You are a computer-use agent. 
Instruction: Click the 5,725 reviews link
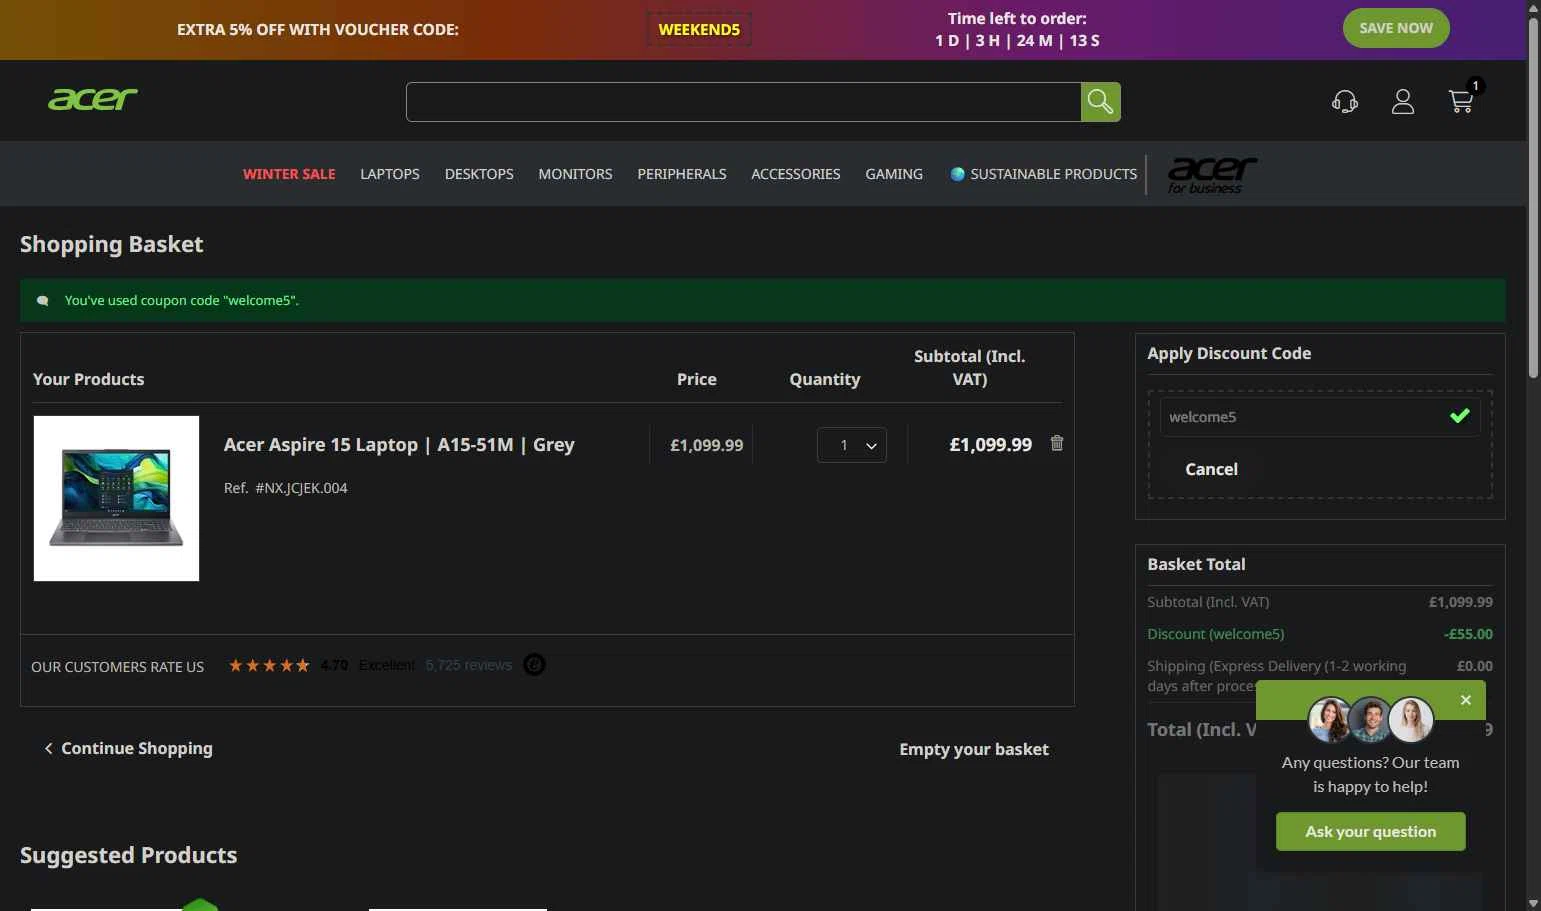click(x=468, y=665)
